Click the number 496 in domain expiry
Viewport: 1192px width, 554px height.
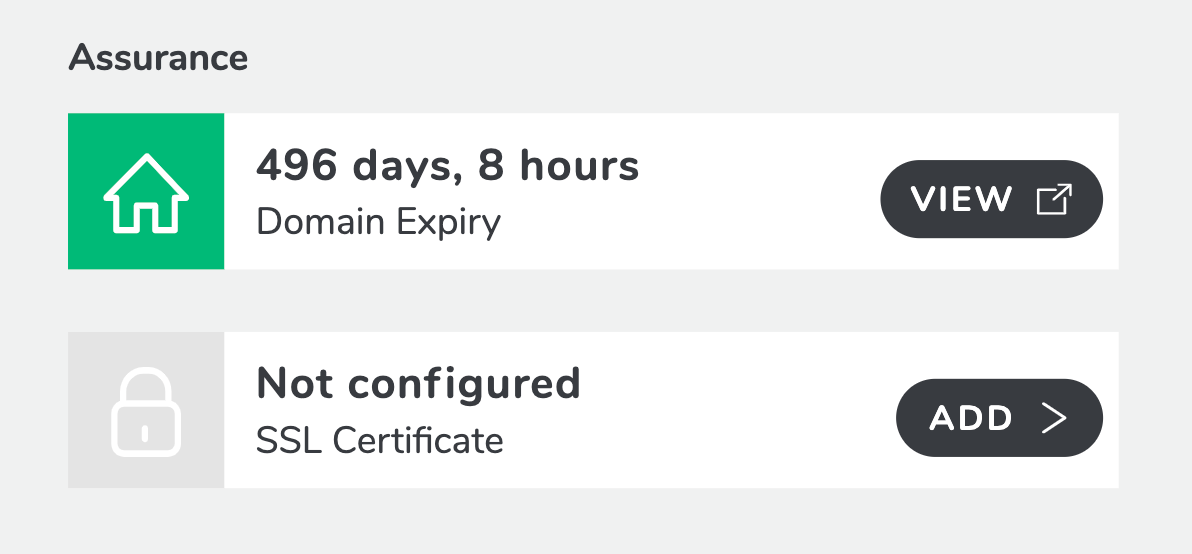coord(296,166)
